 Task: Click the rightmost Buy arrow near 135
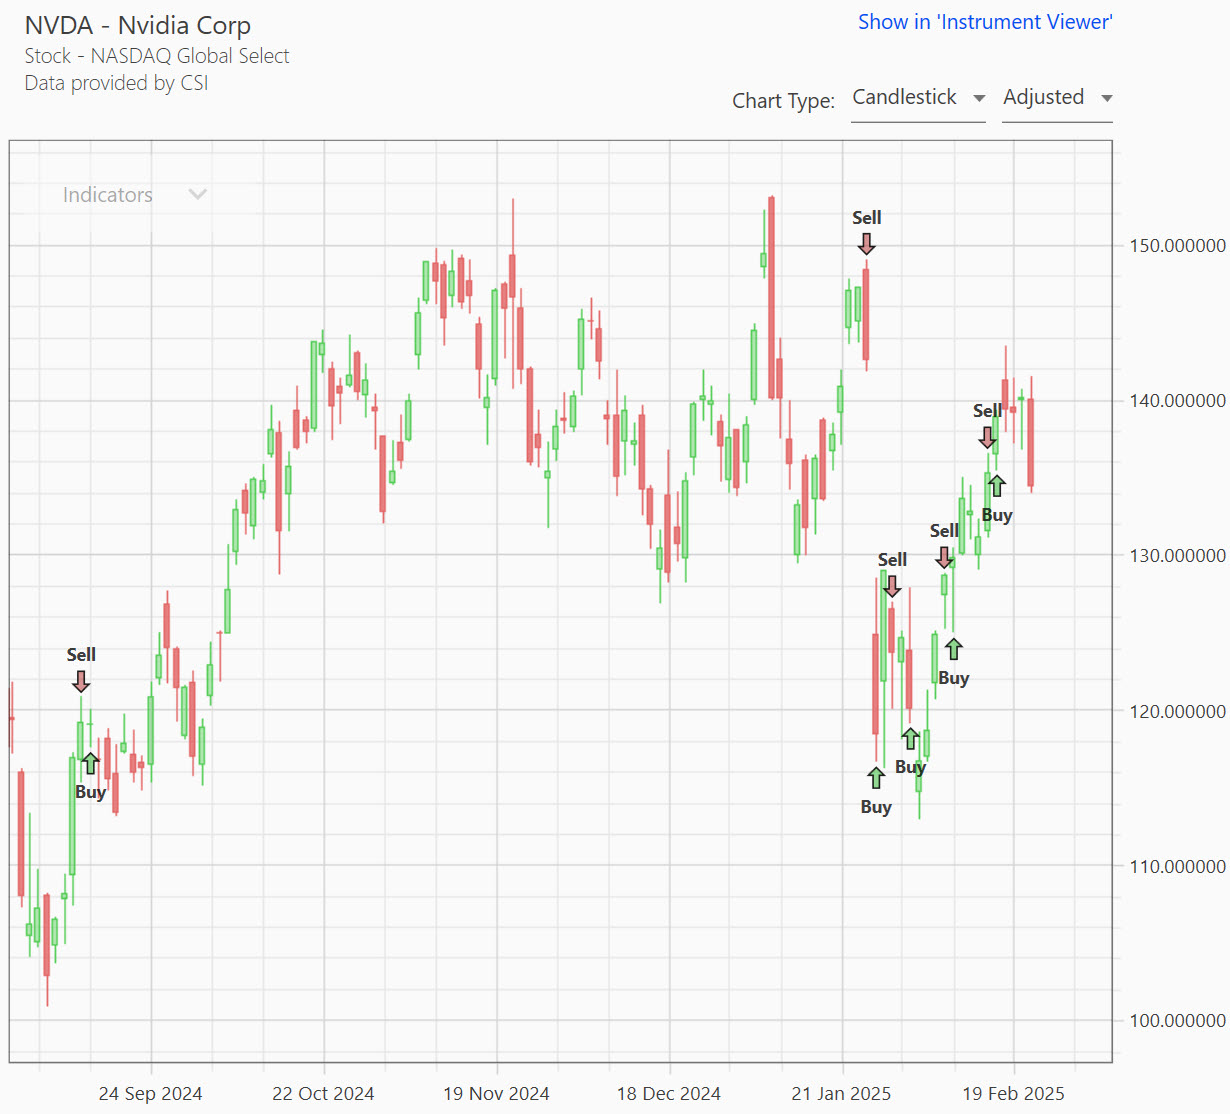pos(996,486)
